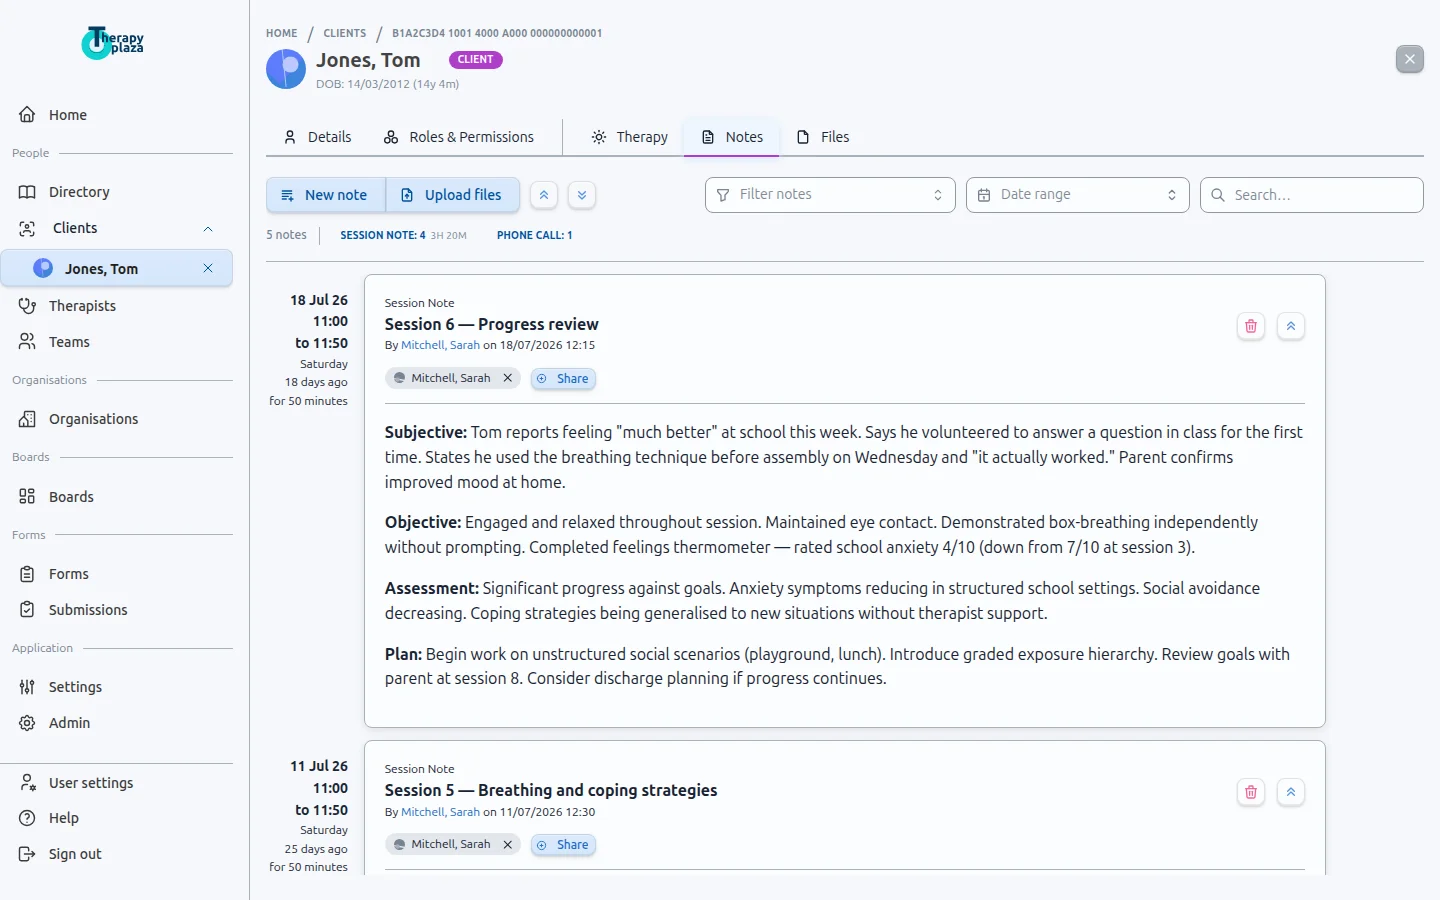Share the Session 6 Progress review note
The height and width of the screenshot is (900, 1440).
pos(563,378)
